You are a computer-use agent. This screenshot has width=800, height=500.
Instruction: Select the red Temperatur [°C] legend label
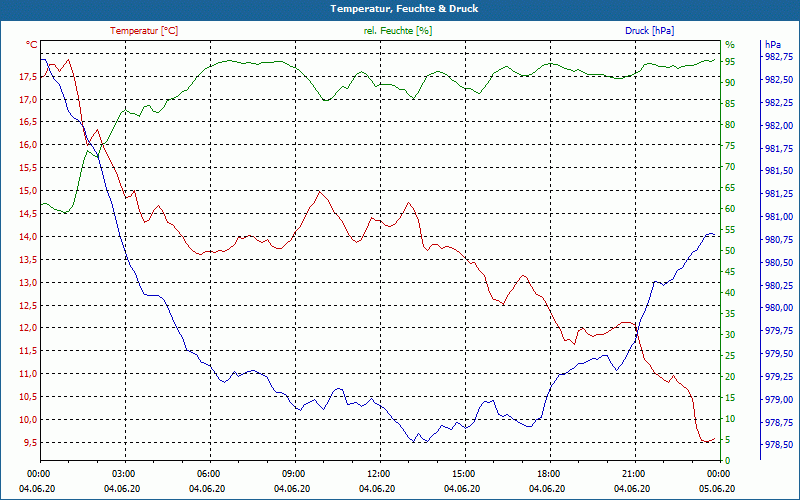coord(144,31)
